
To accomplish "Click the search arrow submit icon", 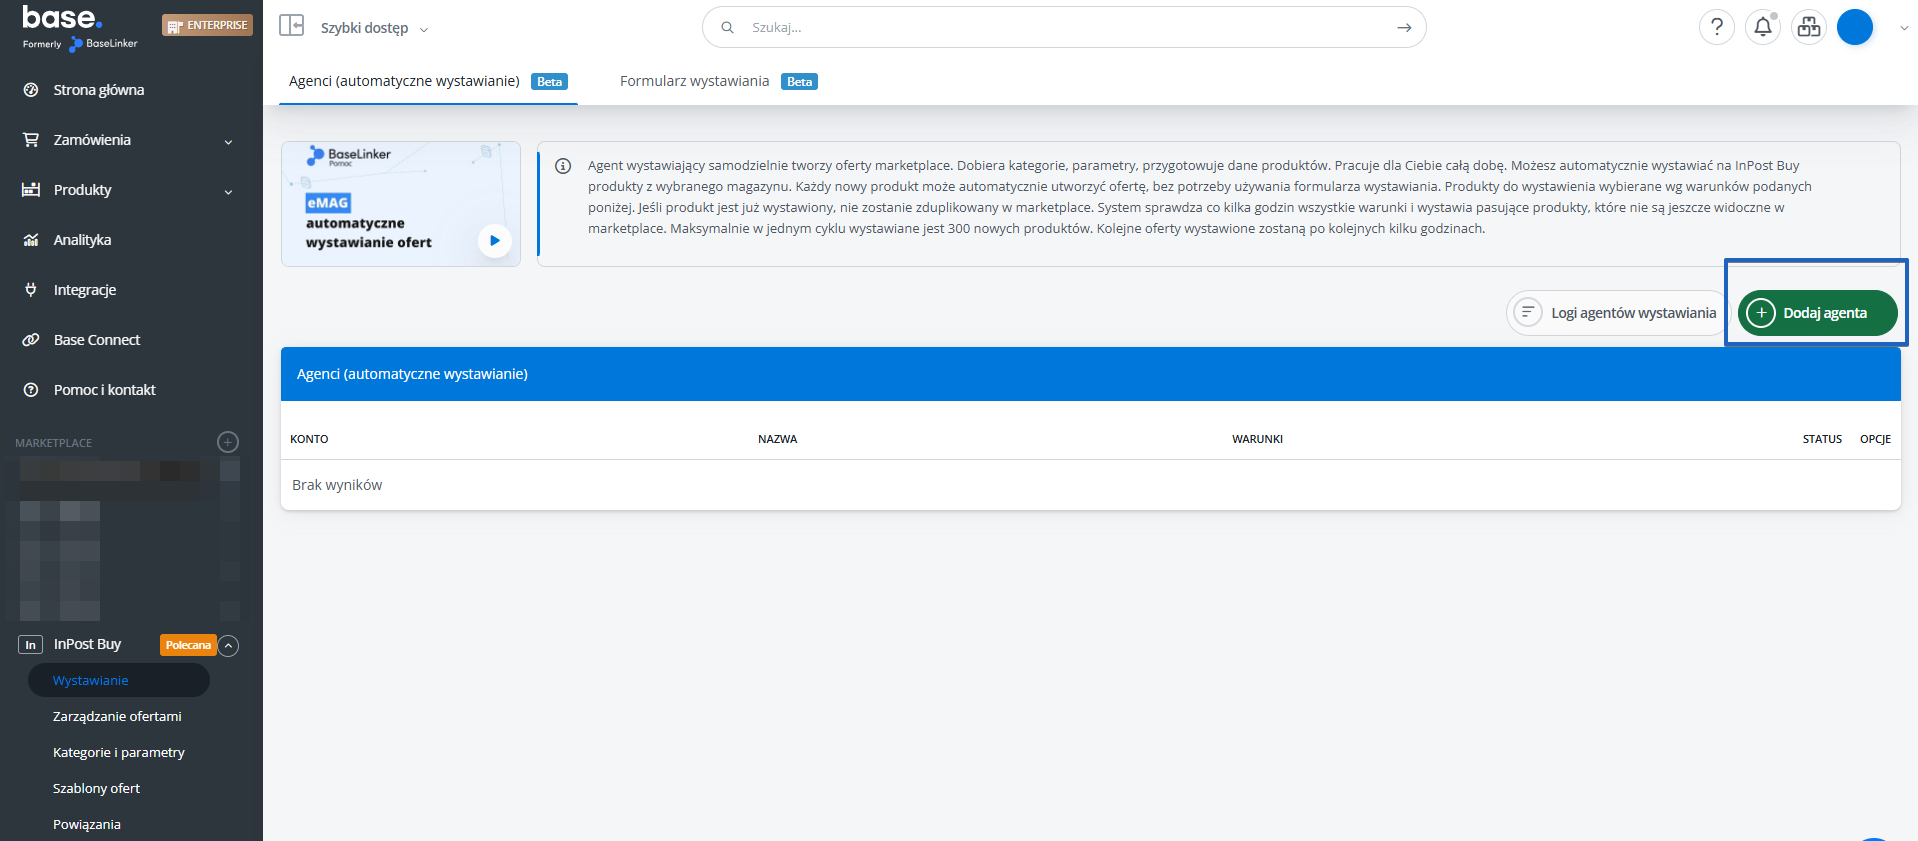I will [1404, 28].
